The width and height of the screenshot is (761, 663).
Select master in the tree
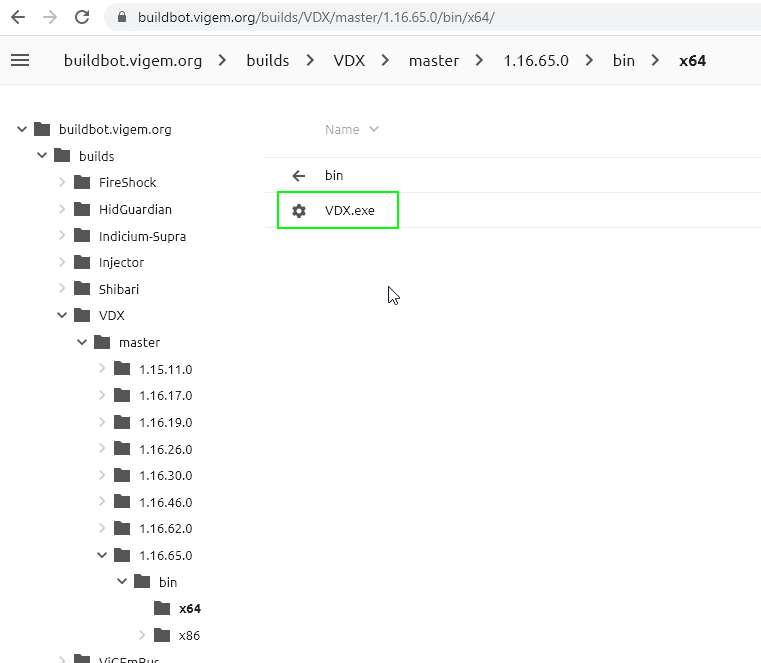(139, 343)
